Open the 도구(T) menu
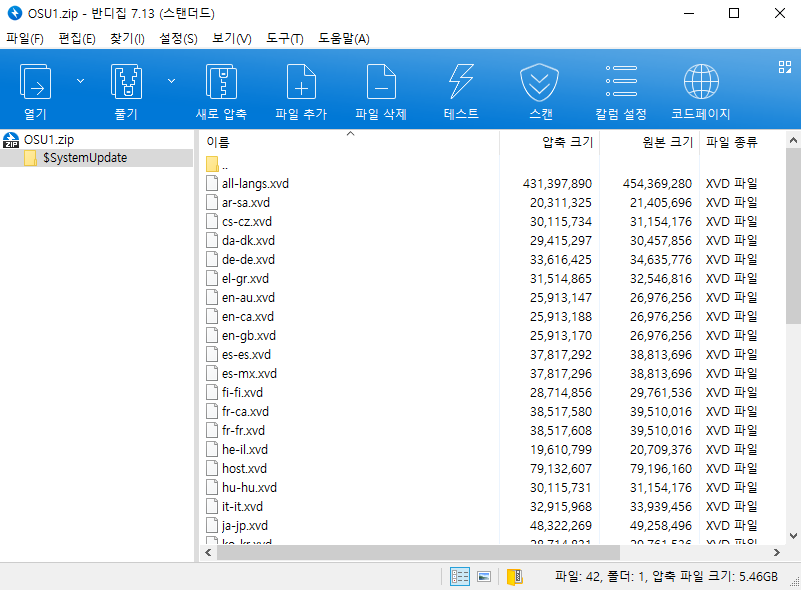This screenshot has height=590, width=801. (285, 39)
